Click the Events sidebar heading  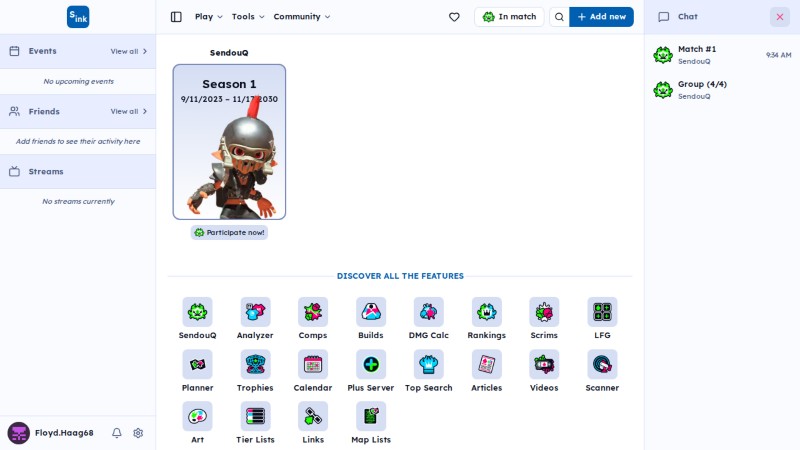[42, 51]
